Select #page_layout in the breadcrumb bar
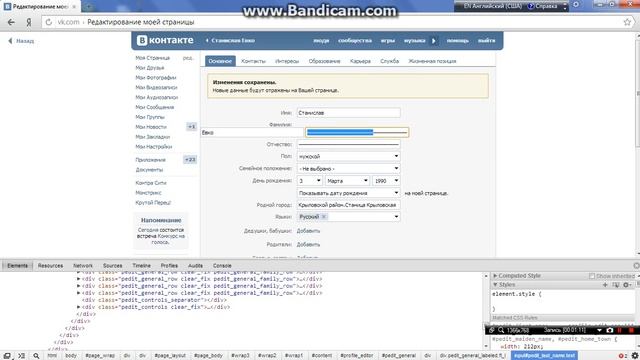The height and width of the screenshot is (360, 640). pos(170,356)
